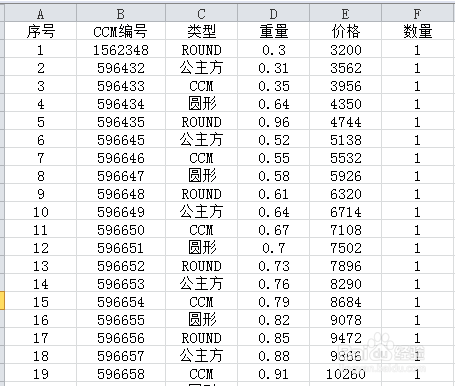Click the CCM编号 header cell
Viewport: 455px width, 386px height.
coord(121,31)
